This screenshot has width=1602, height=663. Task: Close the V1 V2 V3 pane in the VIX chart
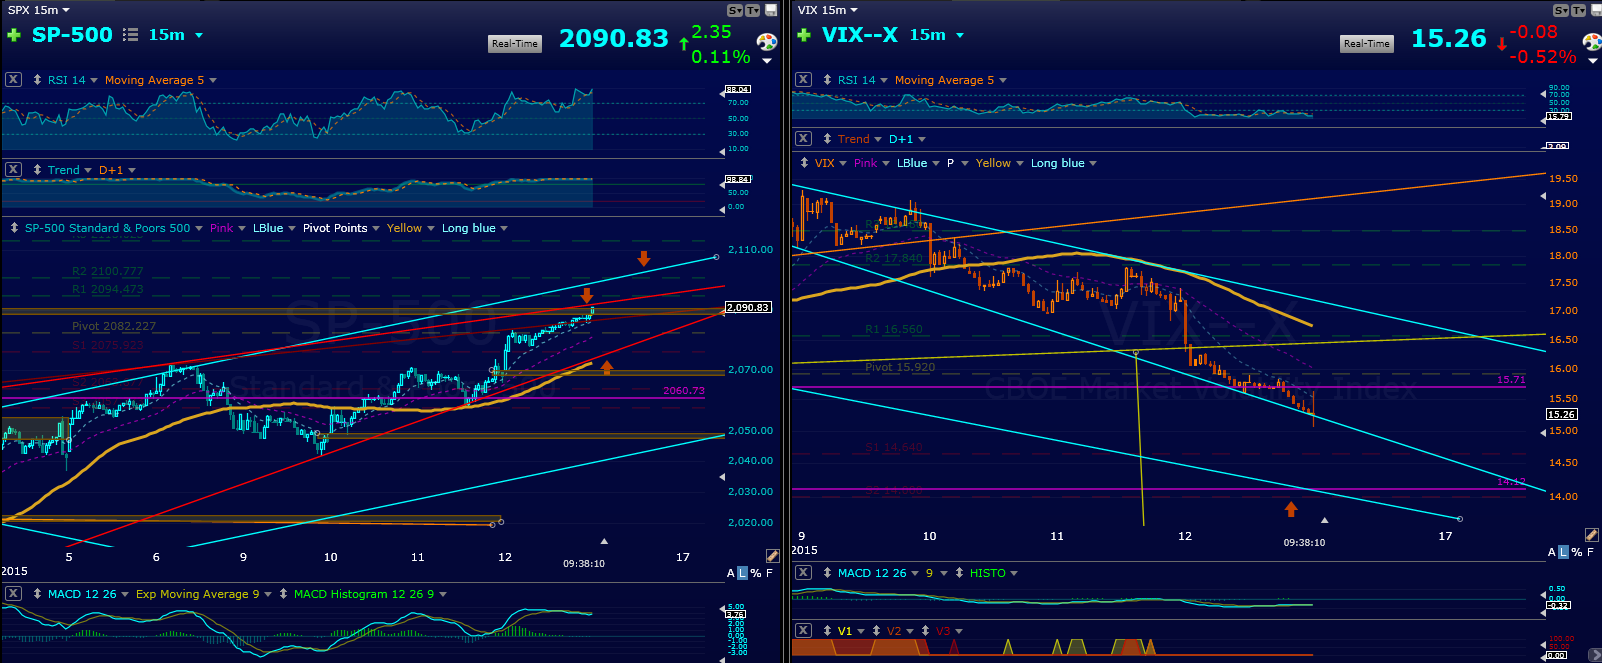[803, 631]
